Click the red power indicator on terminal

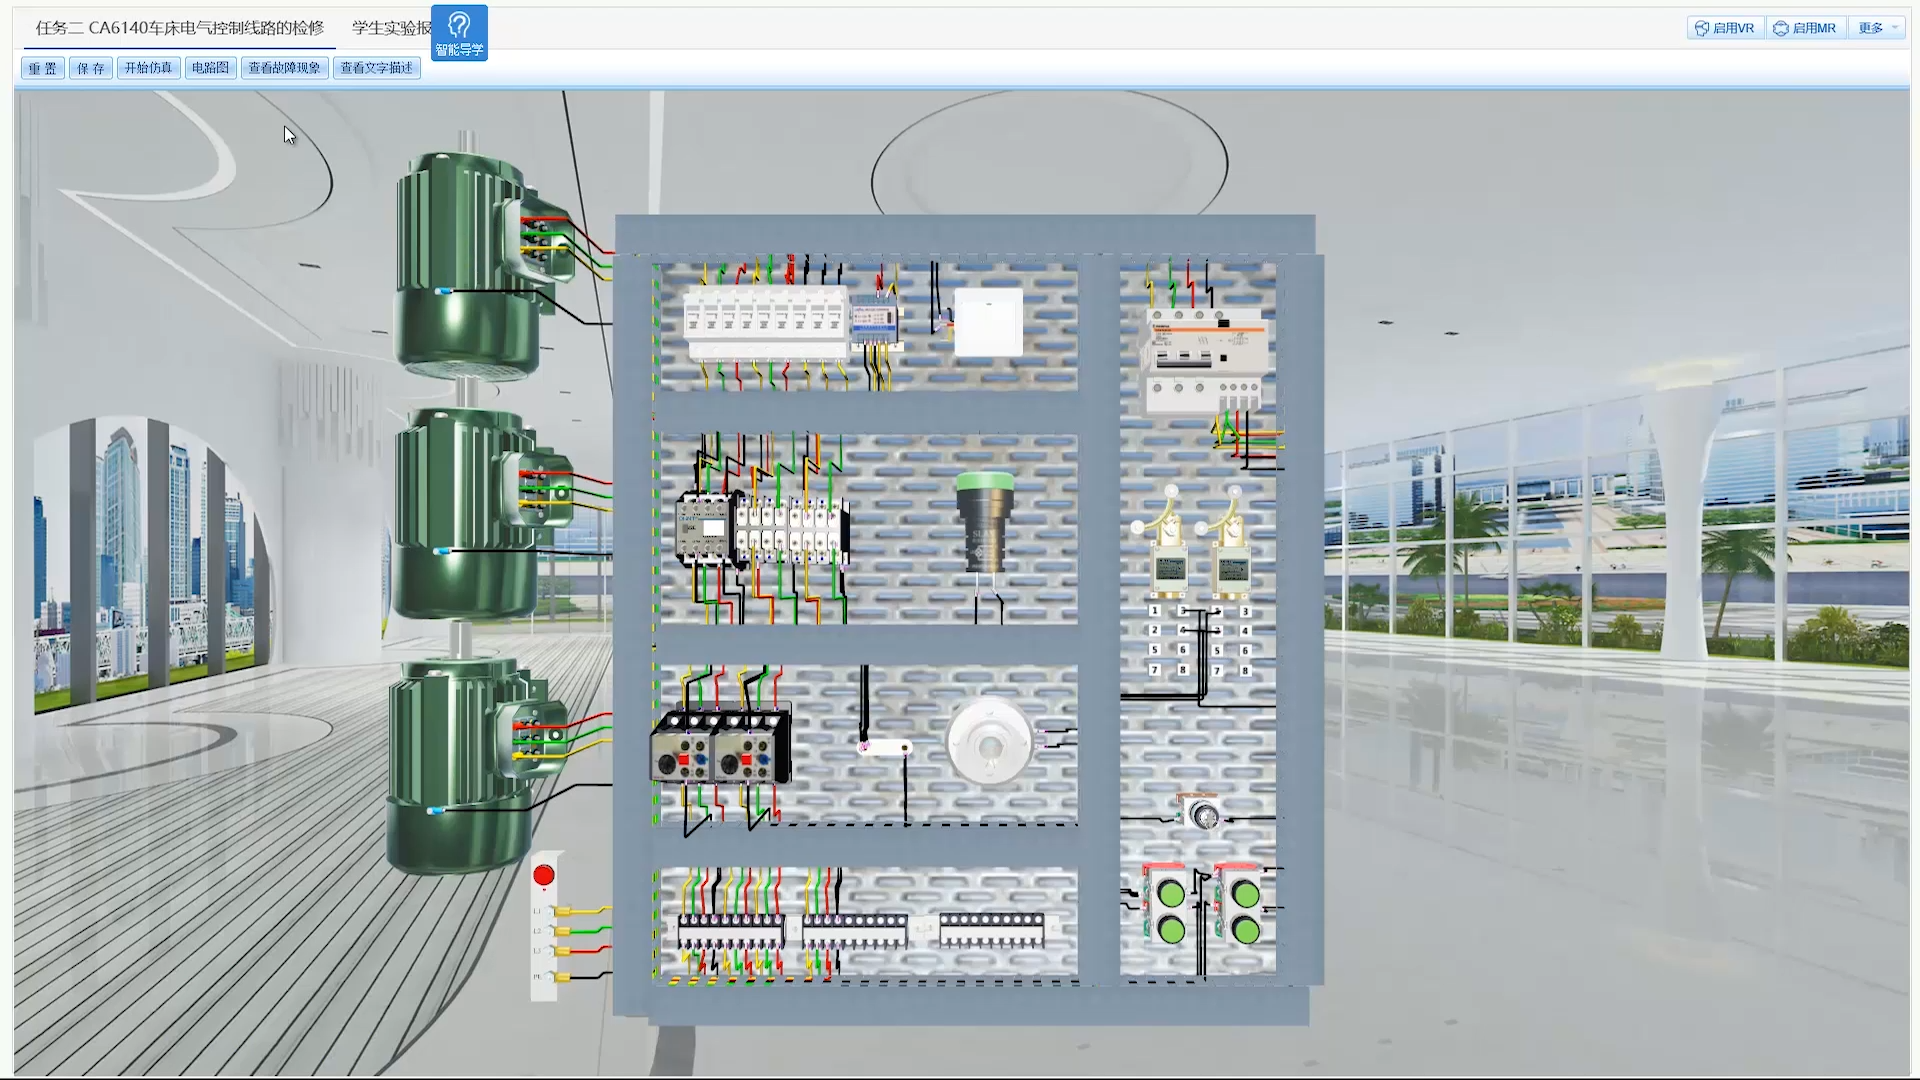(x=544, y=876)
